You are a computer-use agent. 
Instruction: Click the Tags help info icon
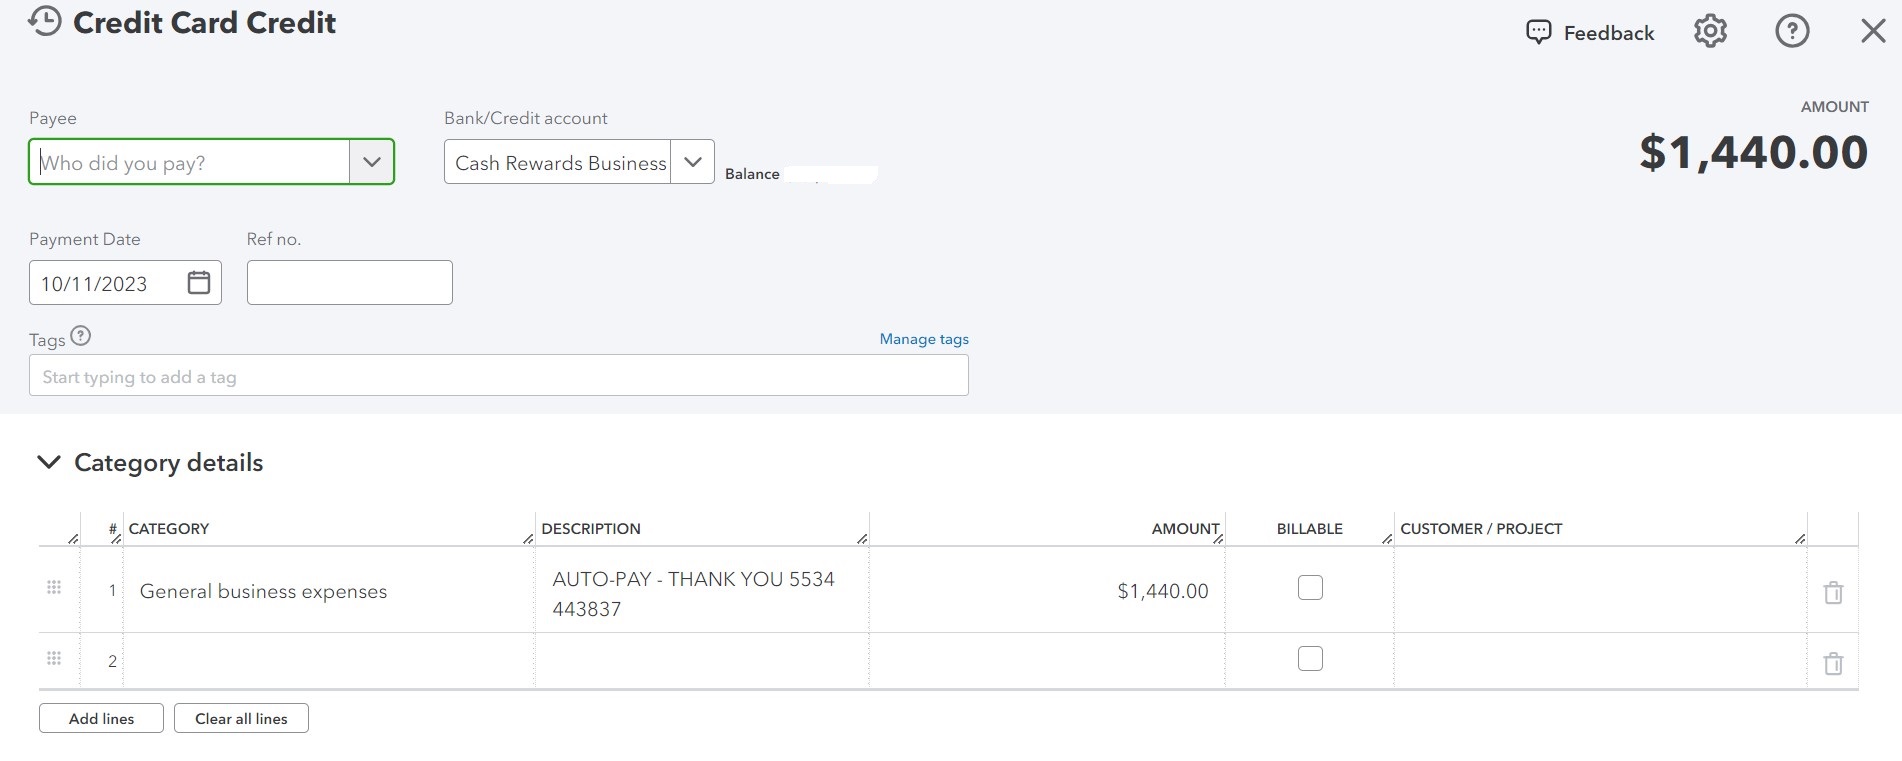(x=81, y=336)
